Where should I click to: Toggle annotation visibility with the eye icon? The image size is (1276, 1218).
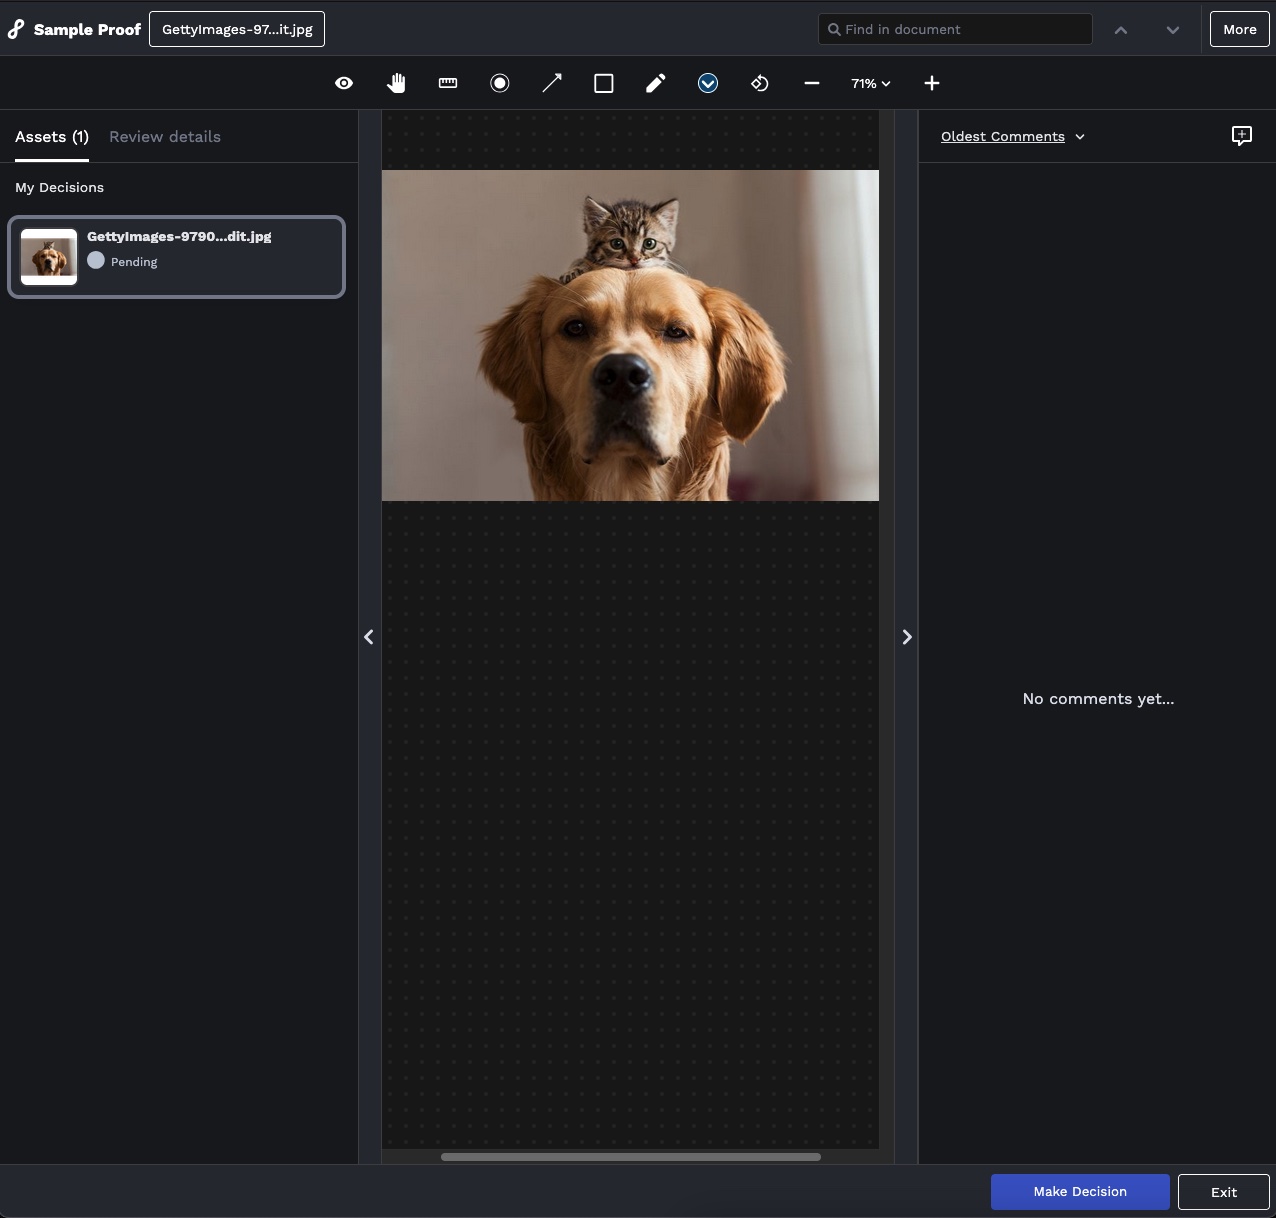344,83
